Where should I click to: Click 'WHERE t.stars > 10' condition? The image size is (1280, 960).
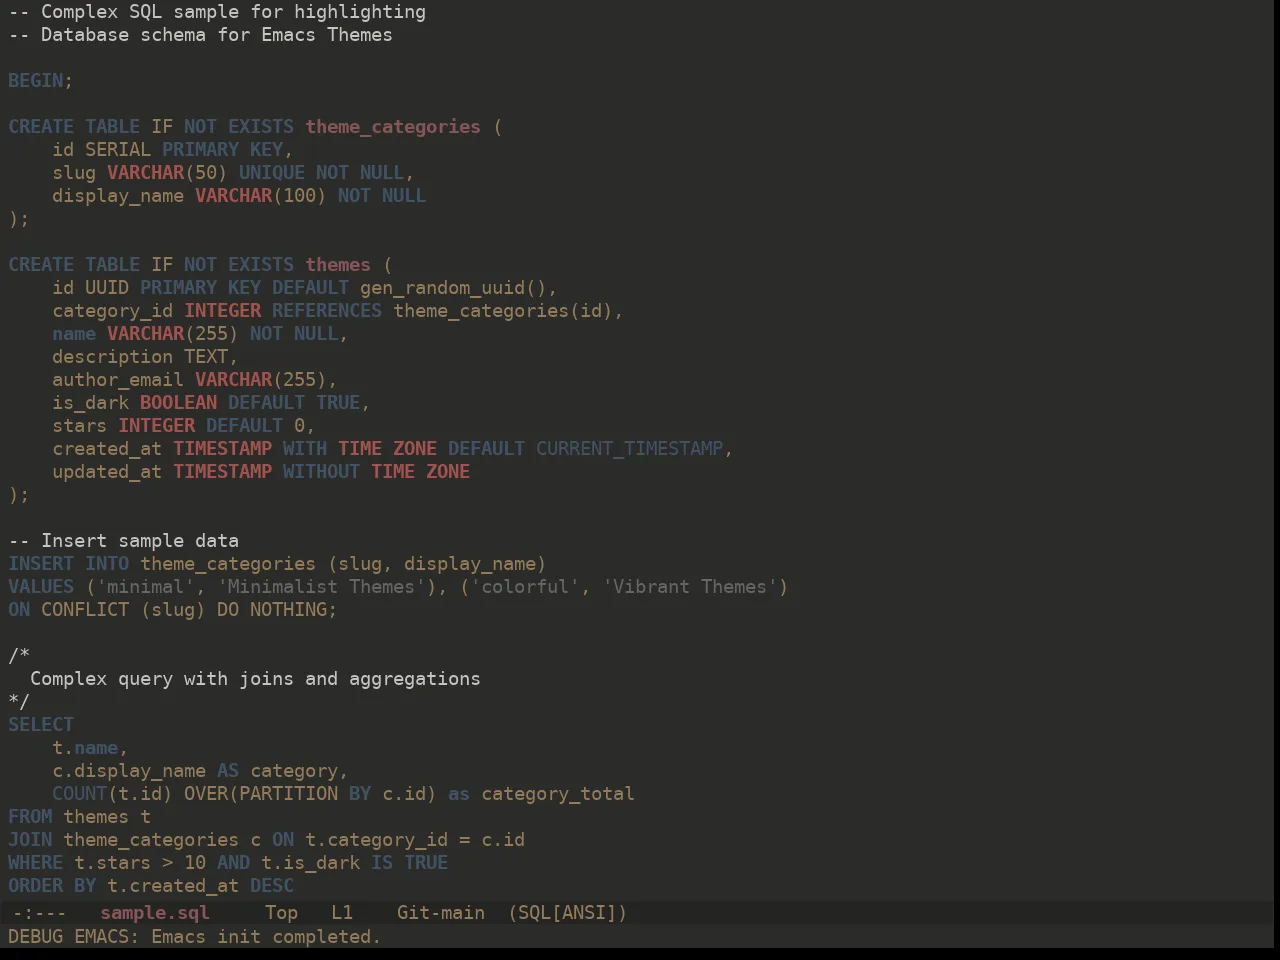tap(107, 863)
